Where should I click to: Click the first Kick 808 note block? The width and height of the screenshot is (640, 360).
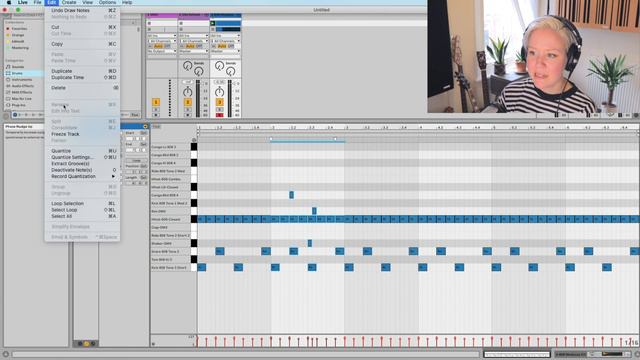click(202, 267)
